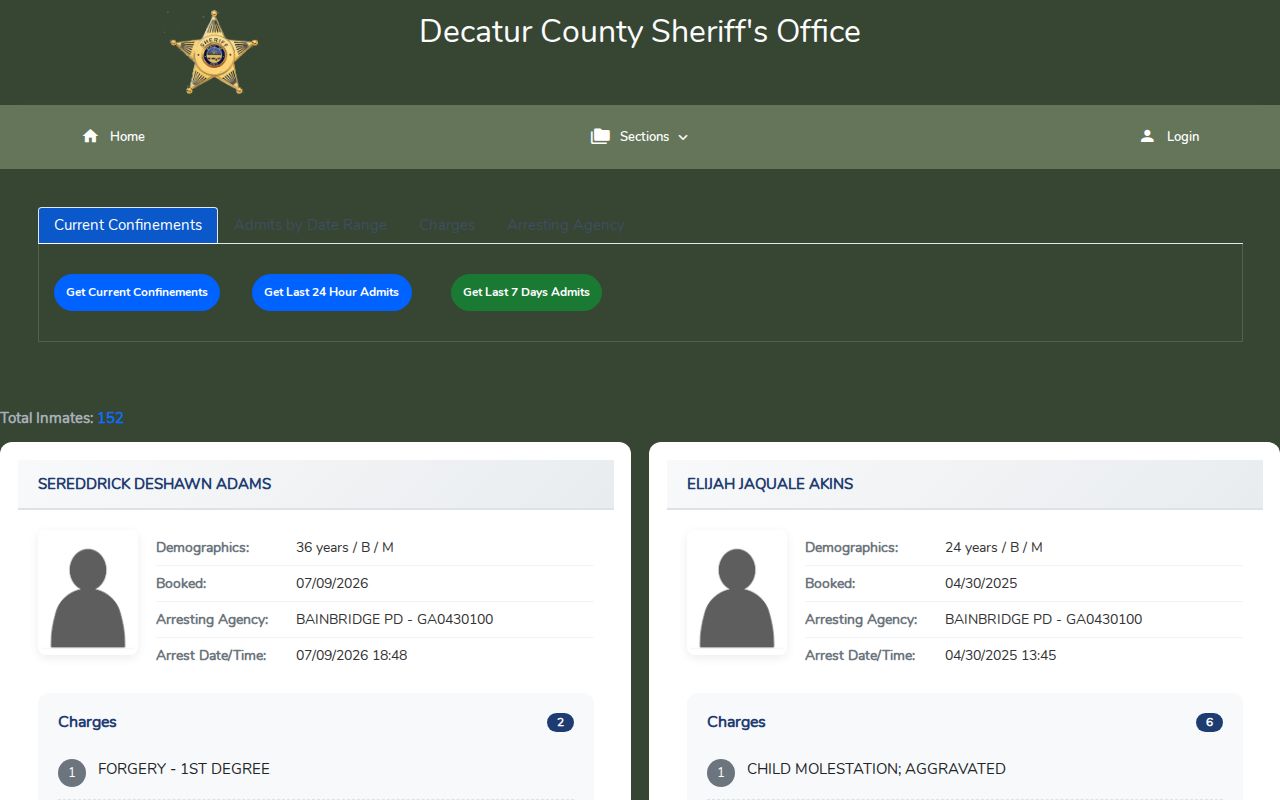Click Get Last 7 Days Admits button
Screen dimensions: 1280x800
526,292
